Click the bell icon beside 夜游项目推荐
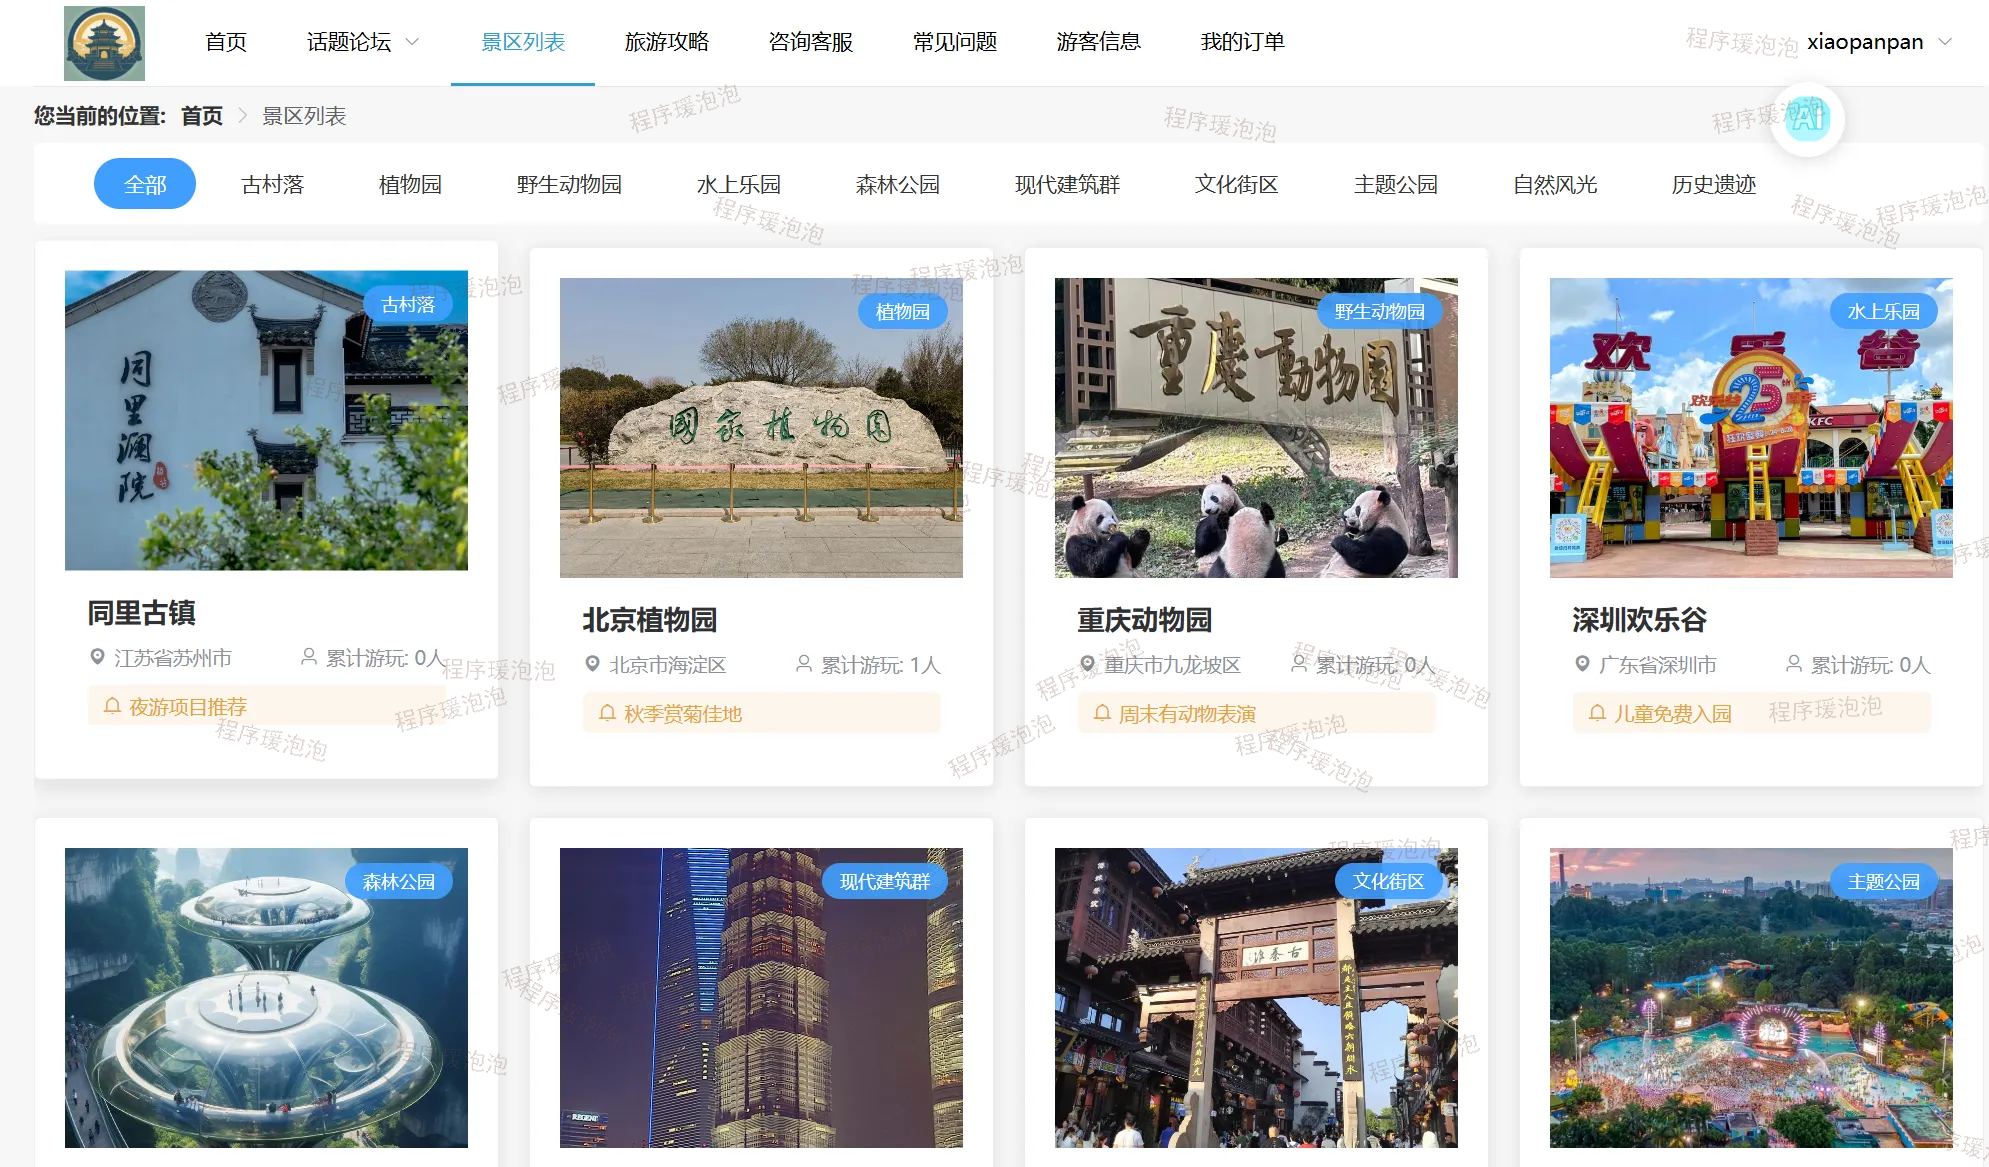This screenshot has height=1167, width=1989. click(x=112, y=706)
